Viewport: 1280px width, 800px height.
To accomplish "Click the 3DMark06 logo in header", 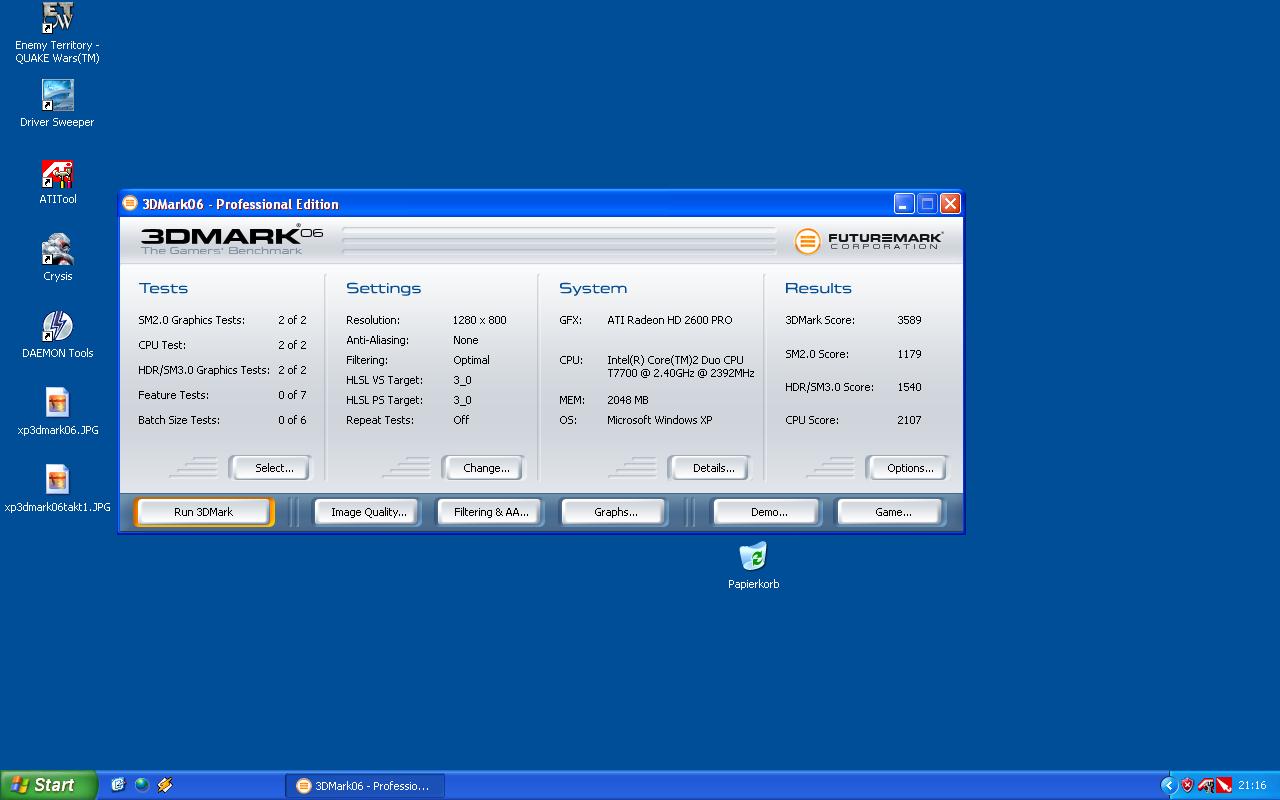I will [231, 240].
